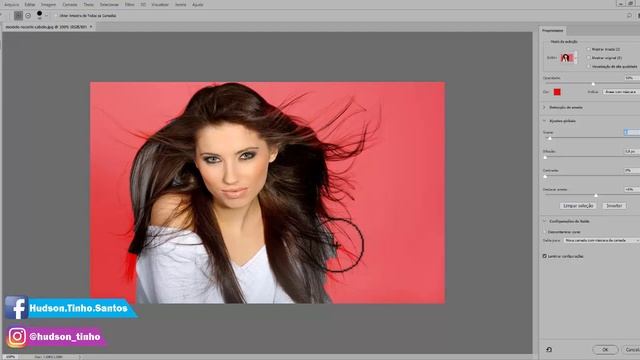Click the search icon in options bar
Viewport: 640px width, 360px height.
pyautogui.click(x=629, y=16)
